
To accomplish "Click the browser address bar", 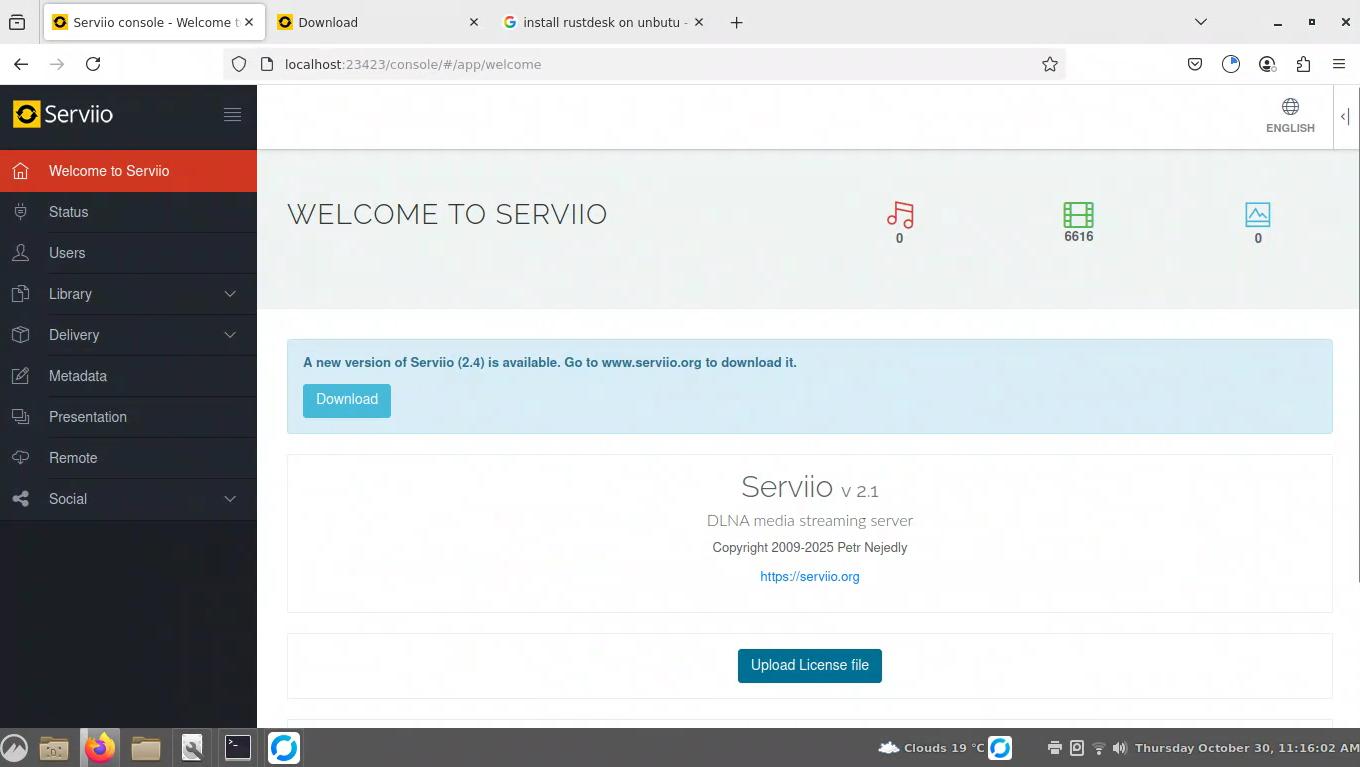I will pos(640,64).
